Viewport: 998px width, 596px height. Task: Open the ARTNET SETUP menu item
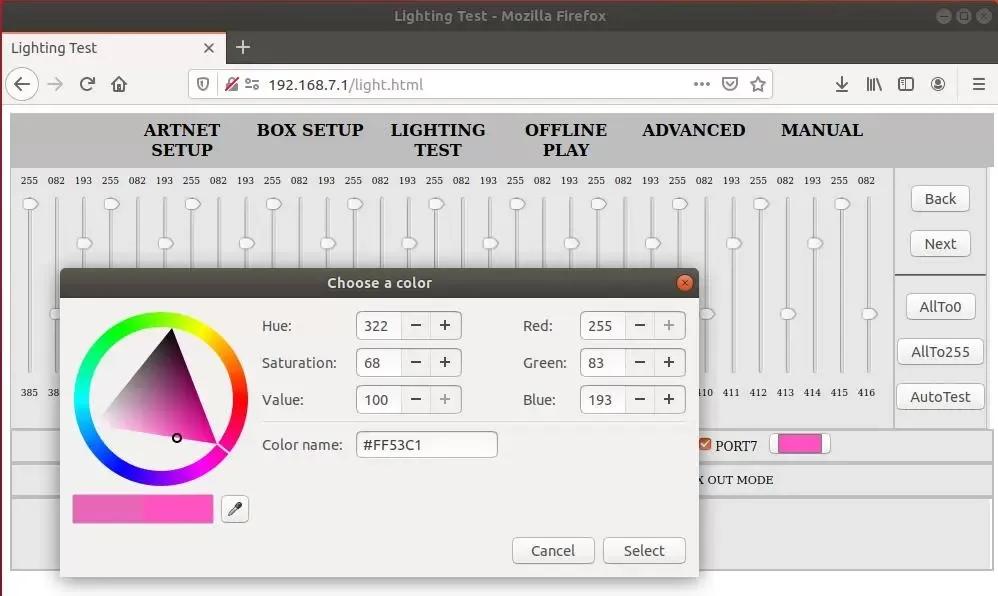[x=182, y=140]
